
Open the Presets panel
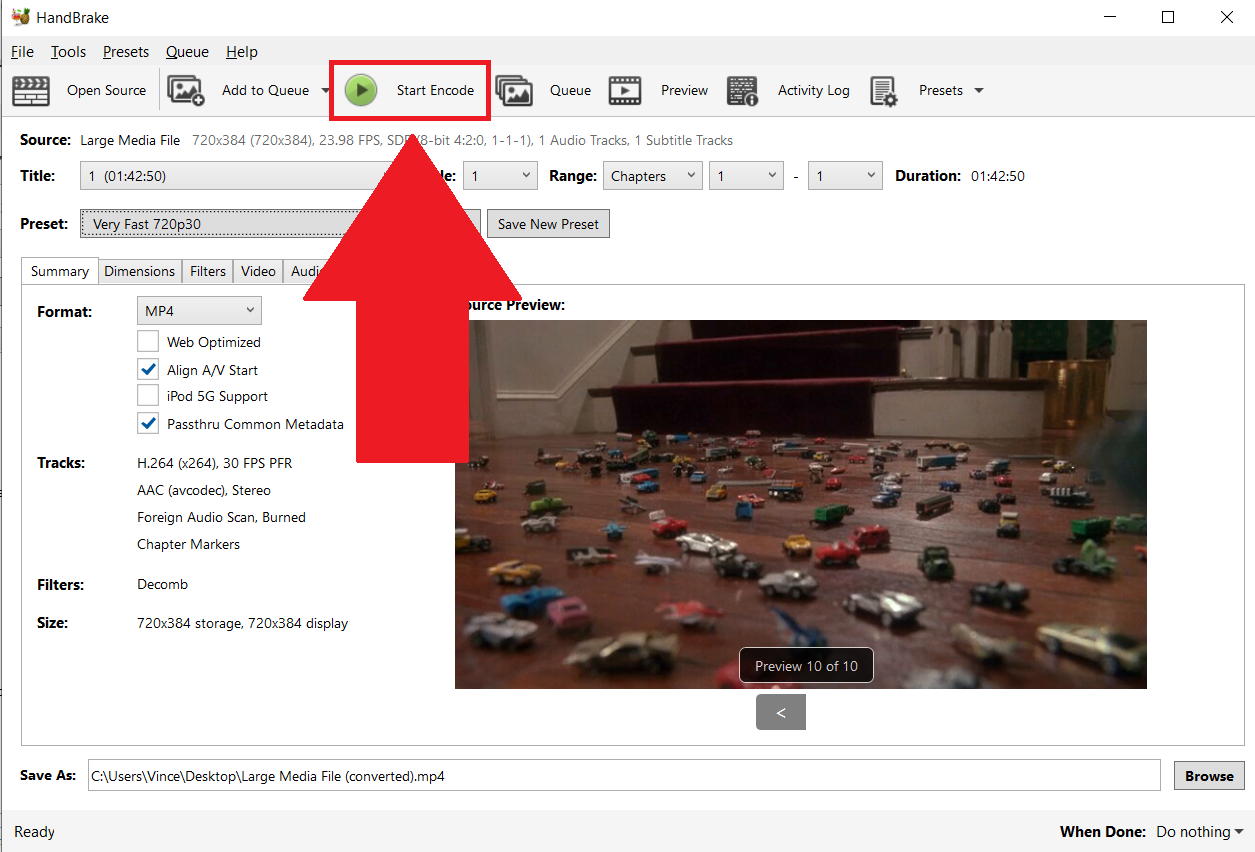pos(940,90)
